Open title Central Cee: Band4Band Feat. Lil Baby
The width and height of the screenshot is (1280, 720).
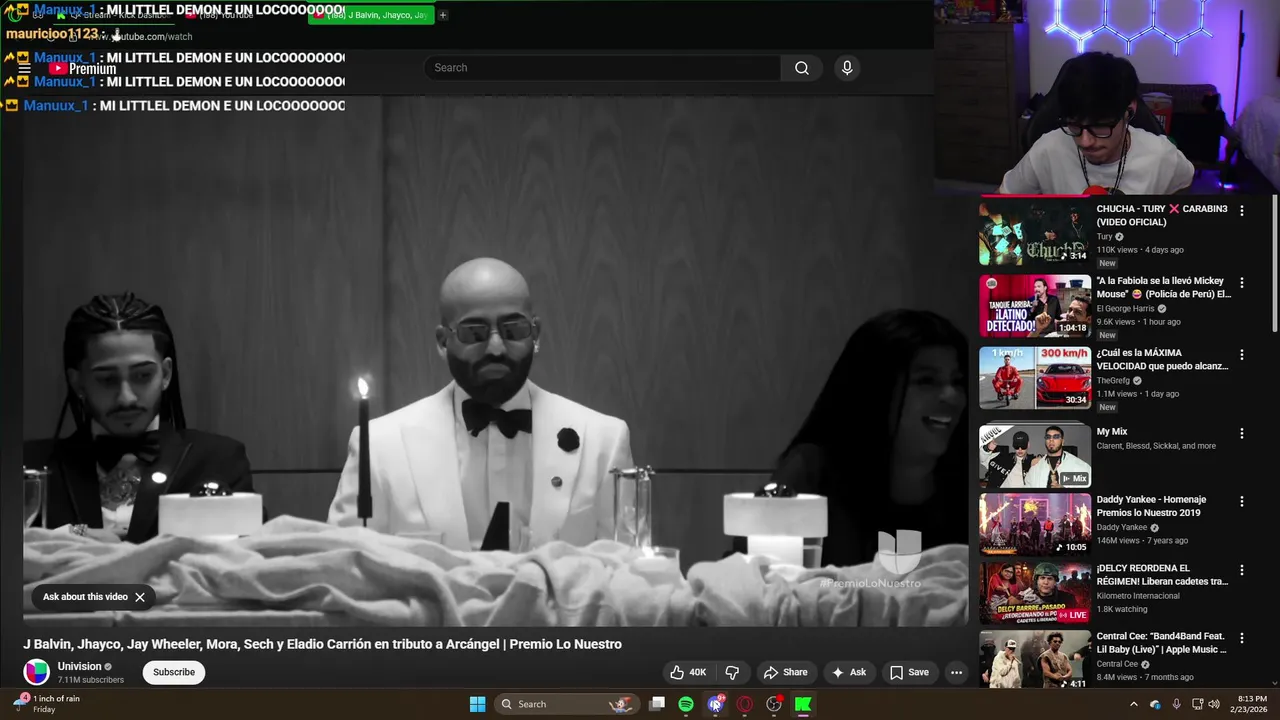(x=1162, y=642)
